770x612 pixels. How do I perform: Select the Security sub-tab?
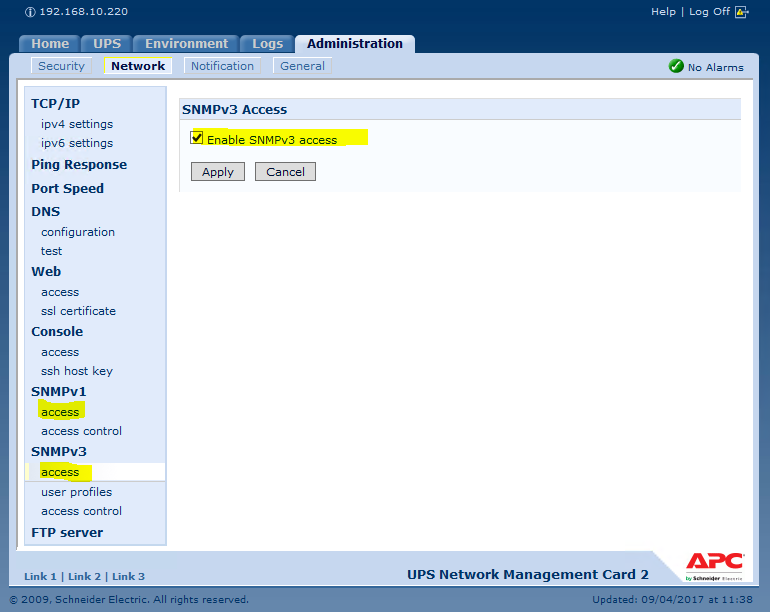tap(61, 66)
